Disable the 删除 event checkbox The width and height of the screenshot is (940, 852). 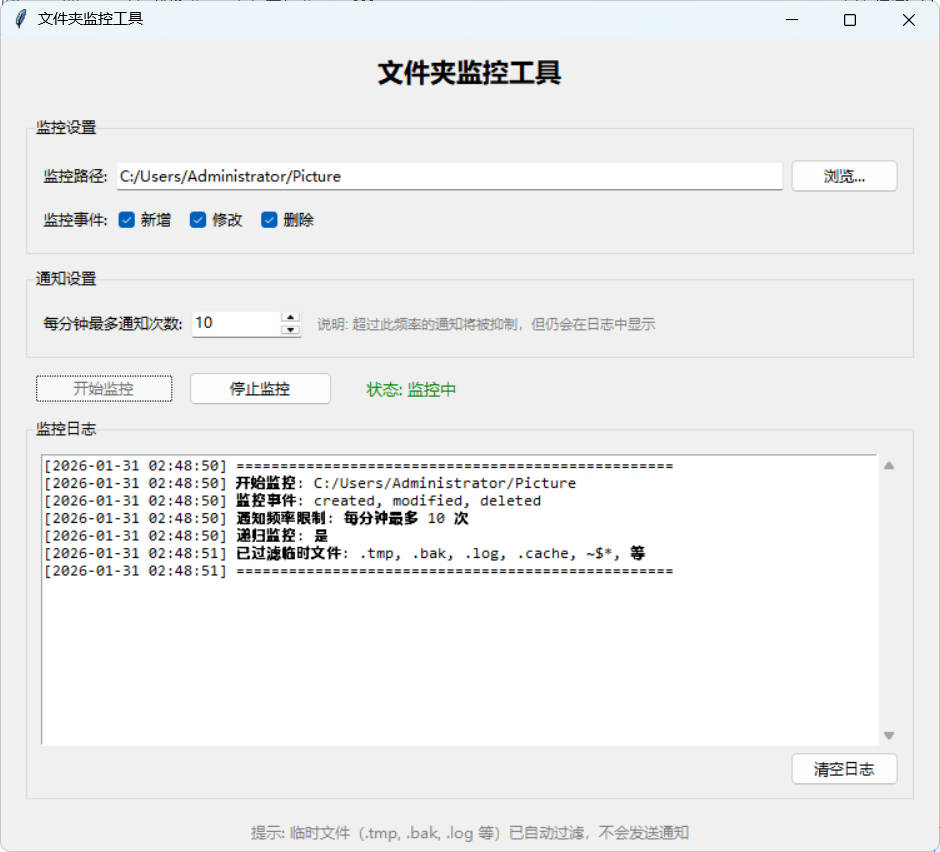coord(269,220)
